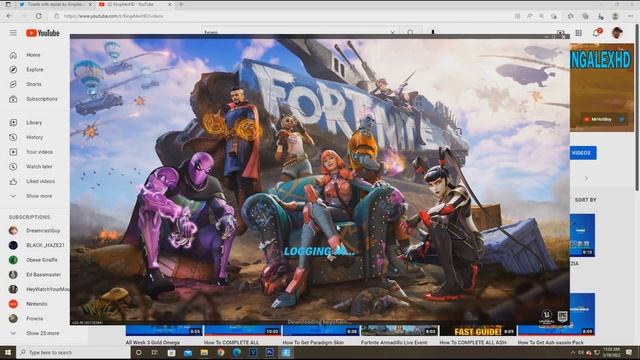The height and width of the screenshot is (360, 640).
Task: Open the Ed Bassmaster subscription channel
Action: click(43, 275)
